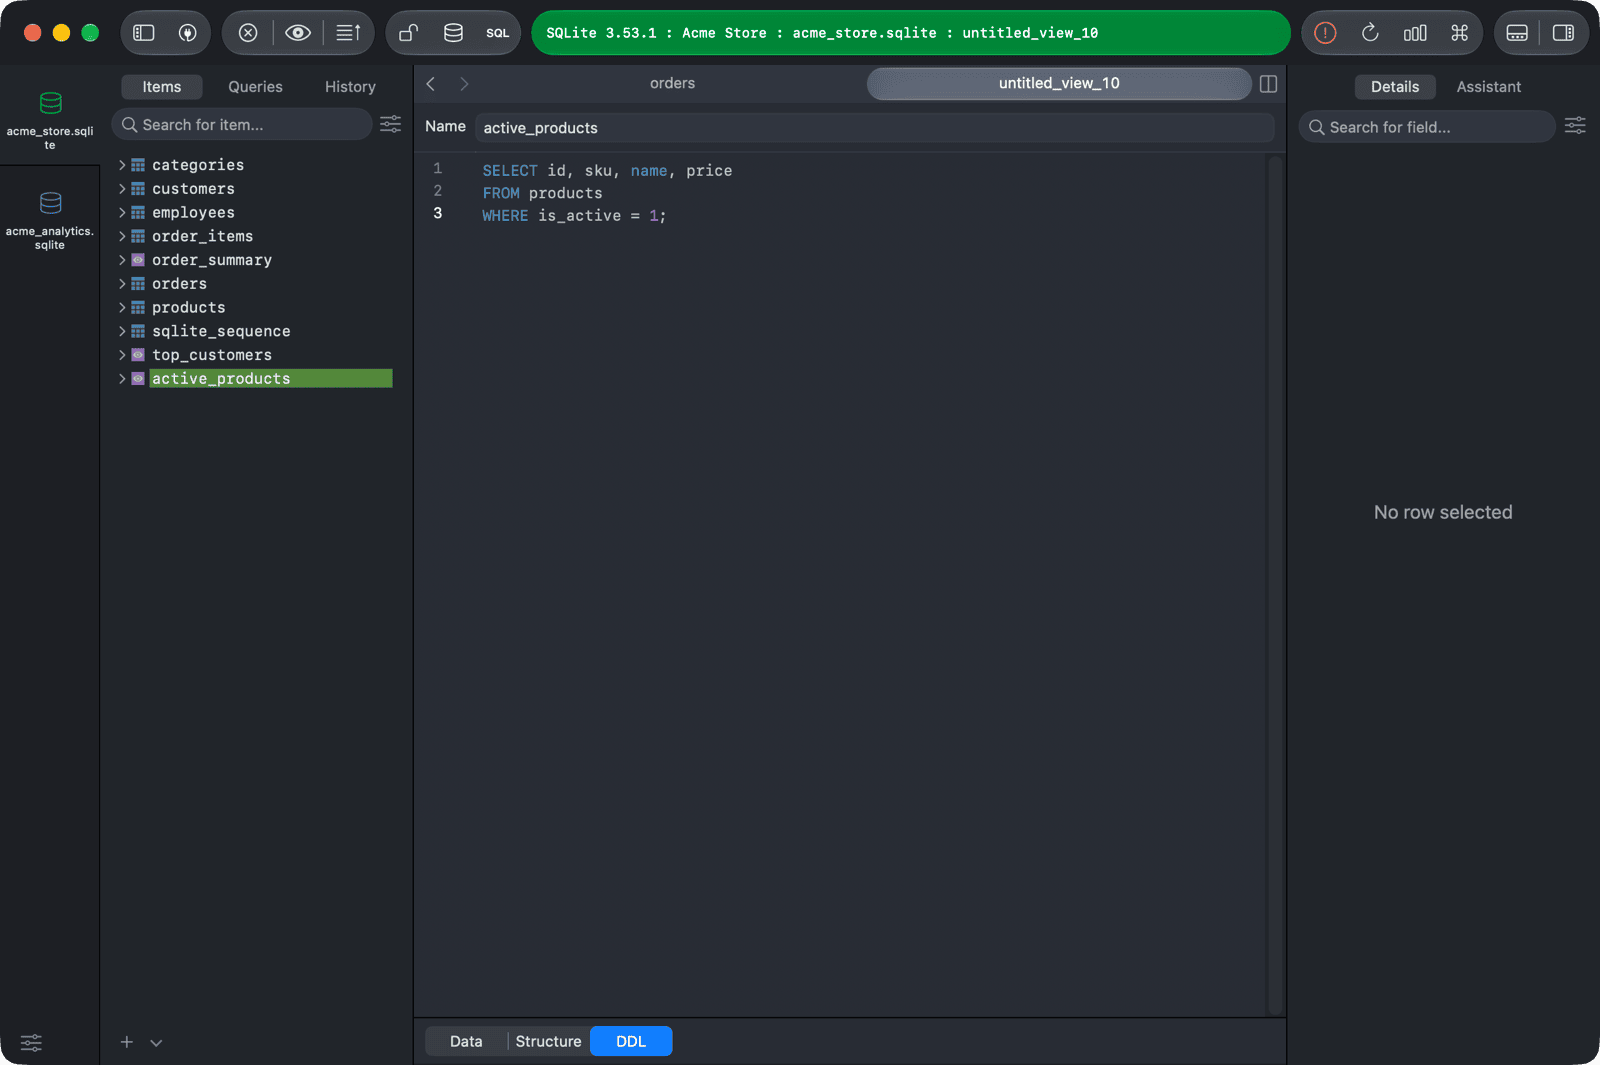Open item list filter settings icon
Viewport: 1600px width, 1065px height.
[390, 124]
